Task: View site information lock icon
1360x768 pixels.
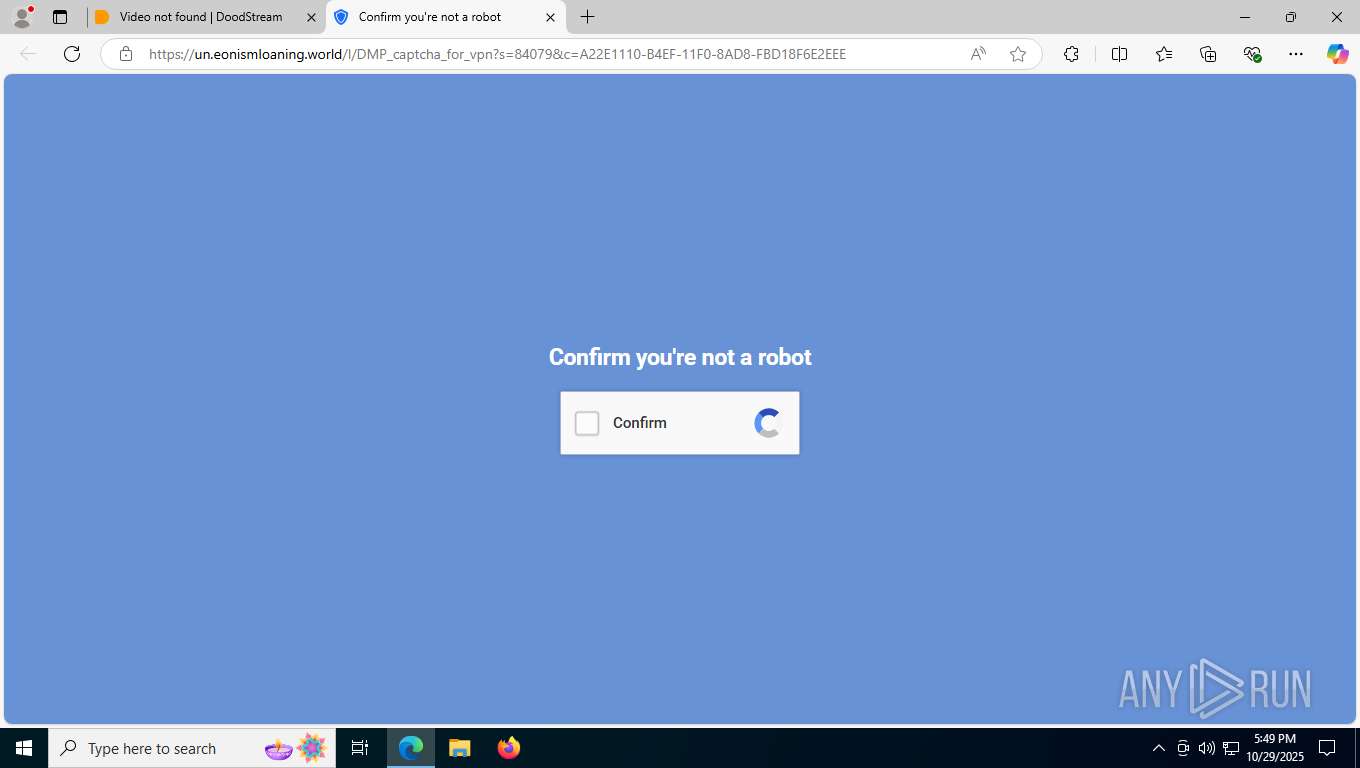Action: click(126, 54)
